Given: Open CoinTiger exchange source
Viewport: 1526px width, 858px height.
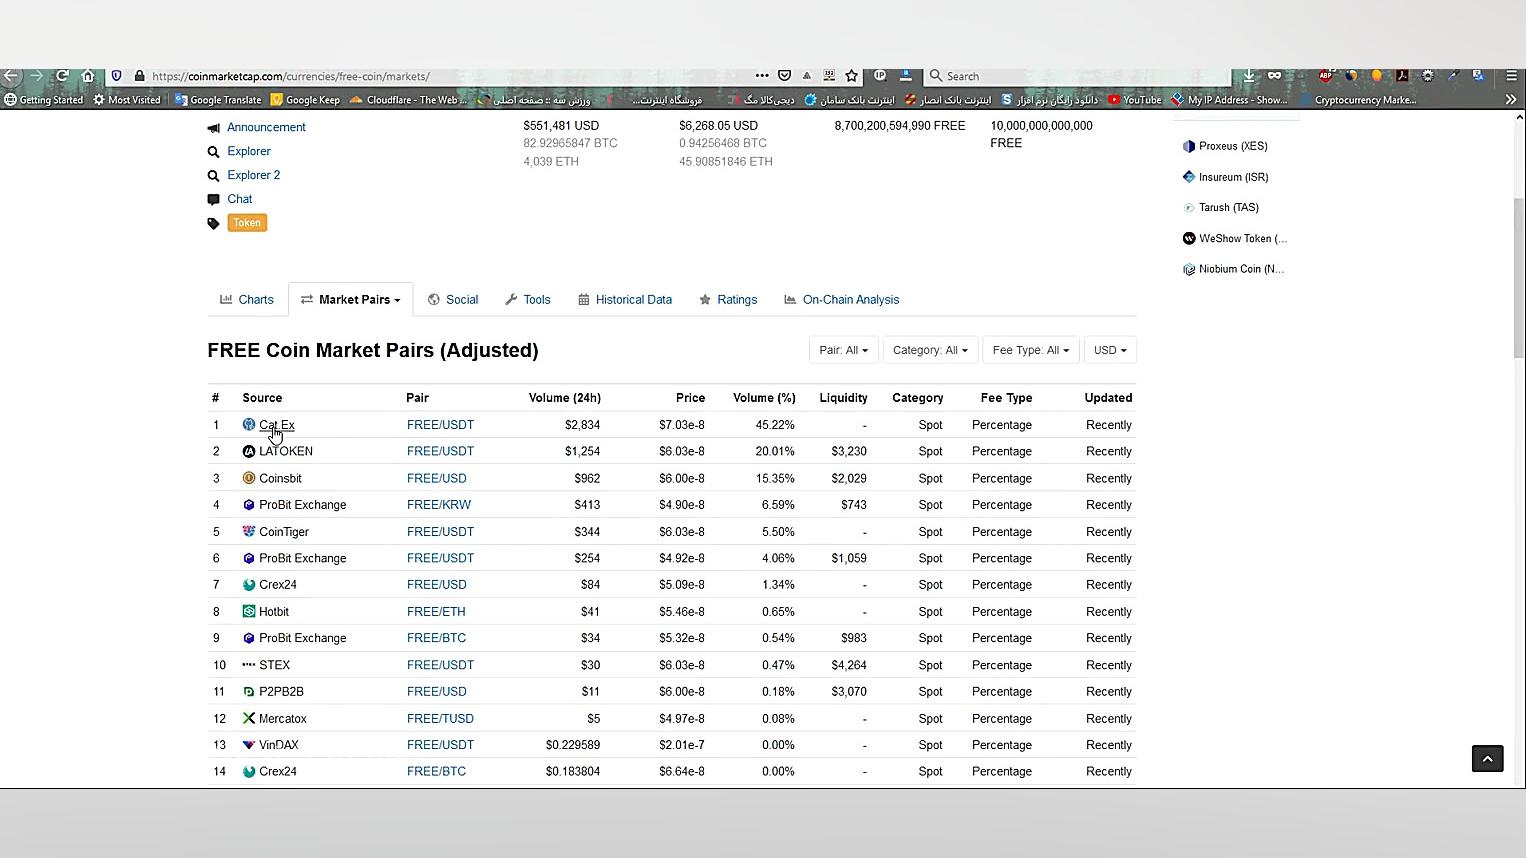Looking at the screenshot, I should (x=284, y=532).
